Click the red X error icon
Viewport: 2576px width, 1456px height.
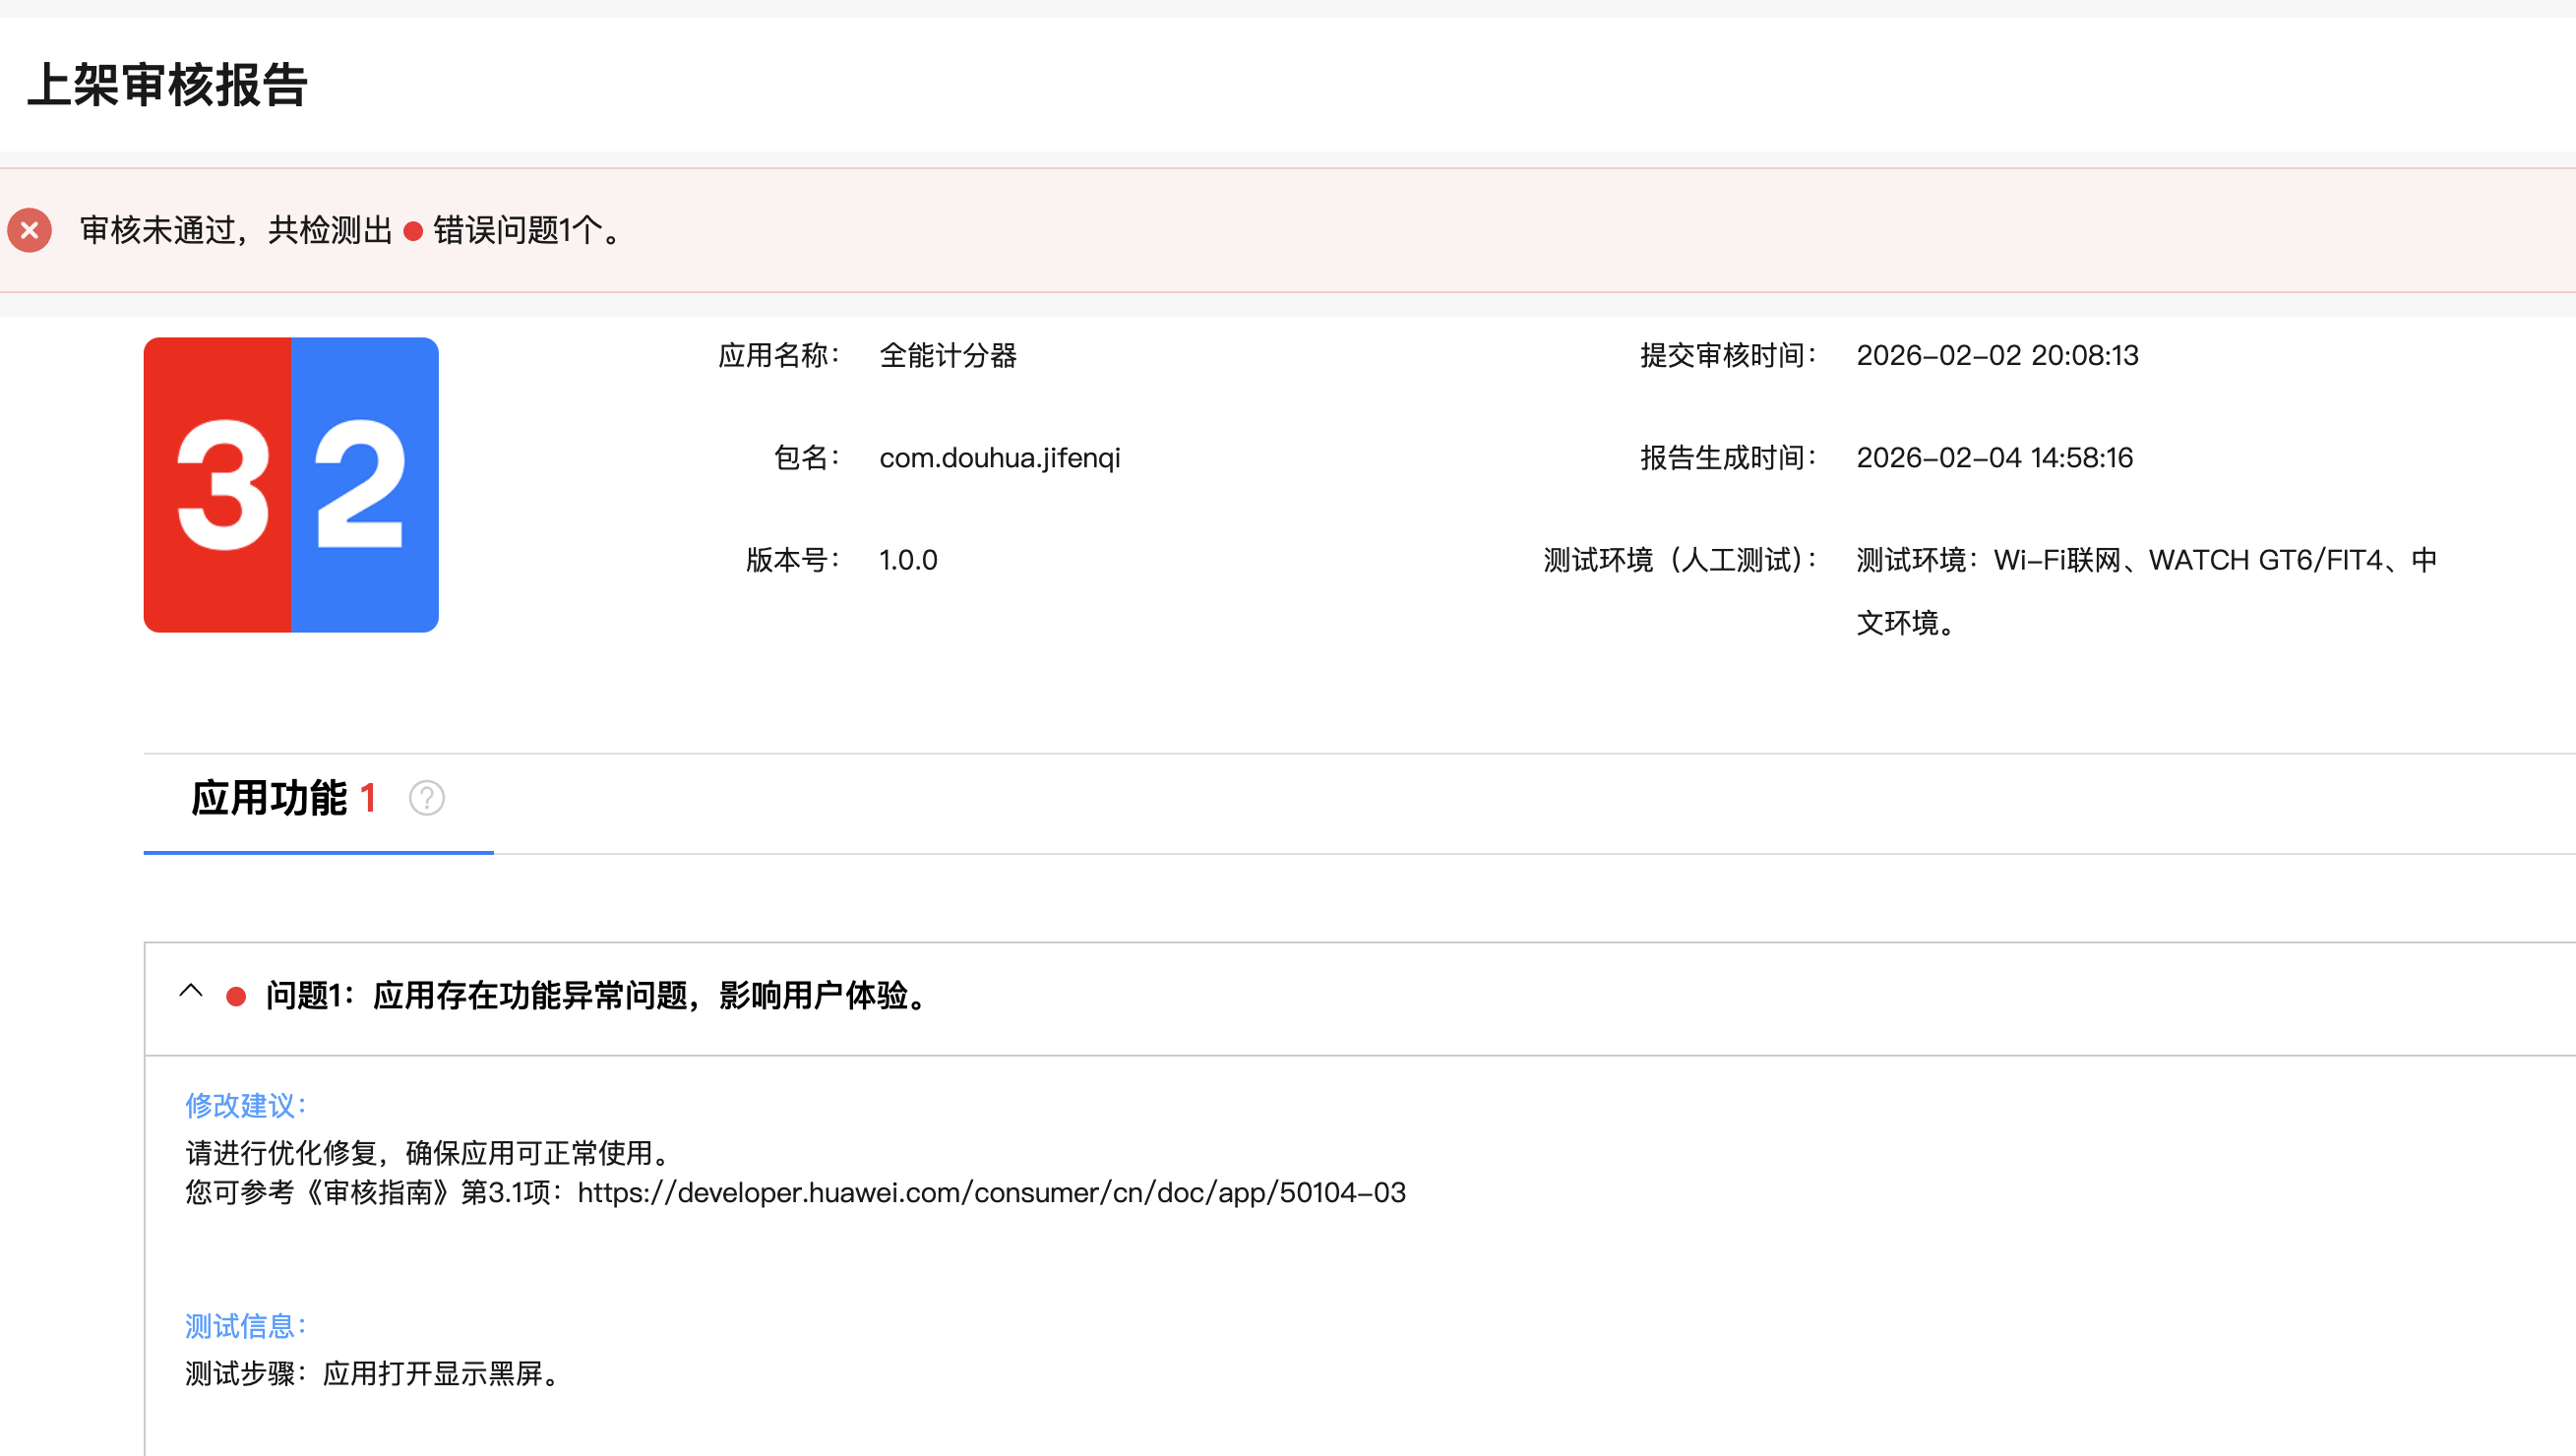tap(30, 230)
